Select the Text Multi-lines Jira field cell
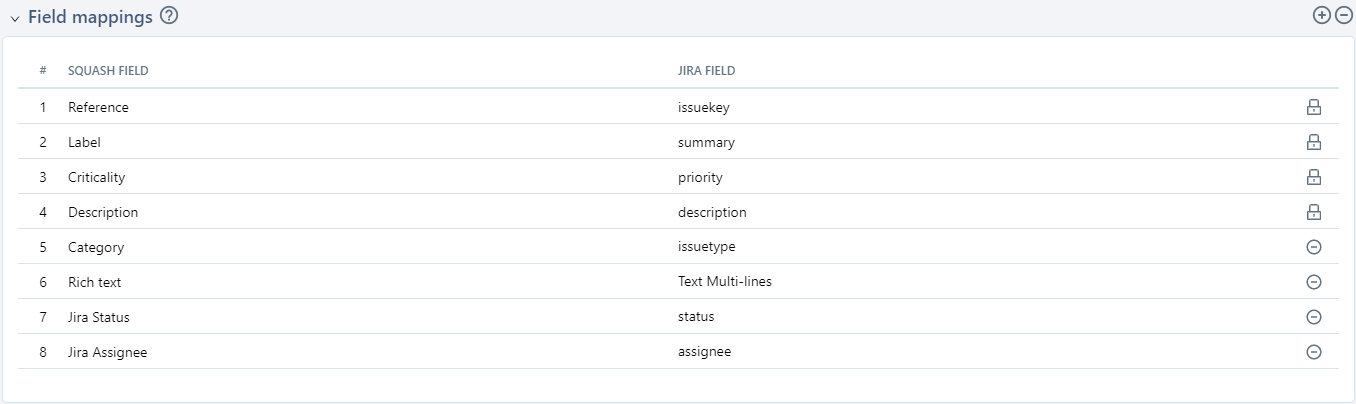This screenshot has width=1356, height=404. click(724, 282)
